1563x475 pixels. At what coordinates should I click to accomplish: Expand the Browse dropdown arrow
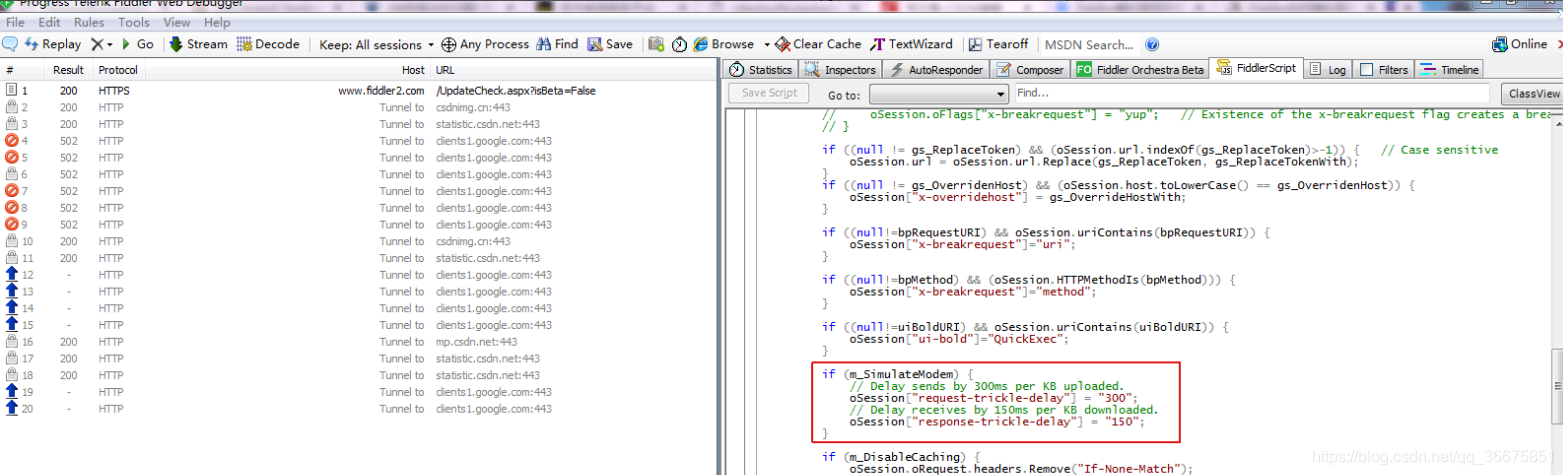(767, 44)
